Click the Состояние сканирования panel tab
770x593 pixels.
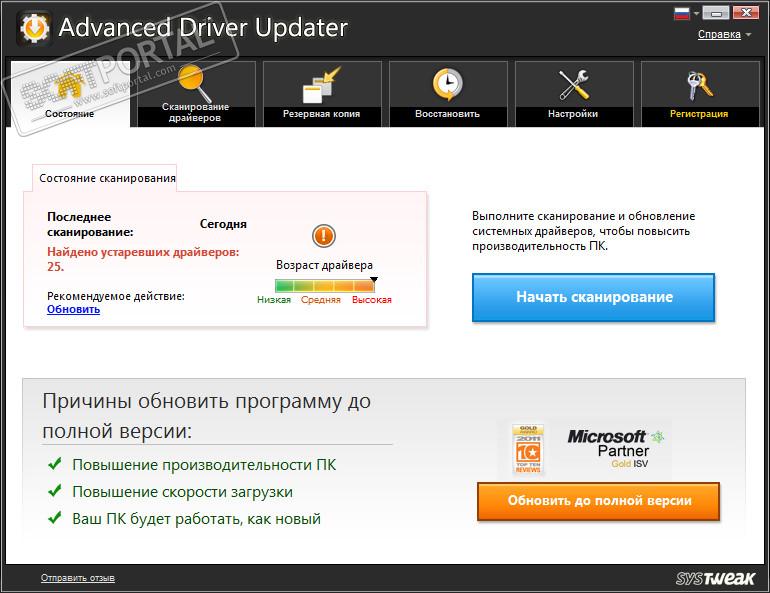click(107, 178)
